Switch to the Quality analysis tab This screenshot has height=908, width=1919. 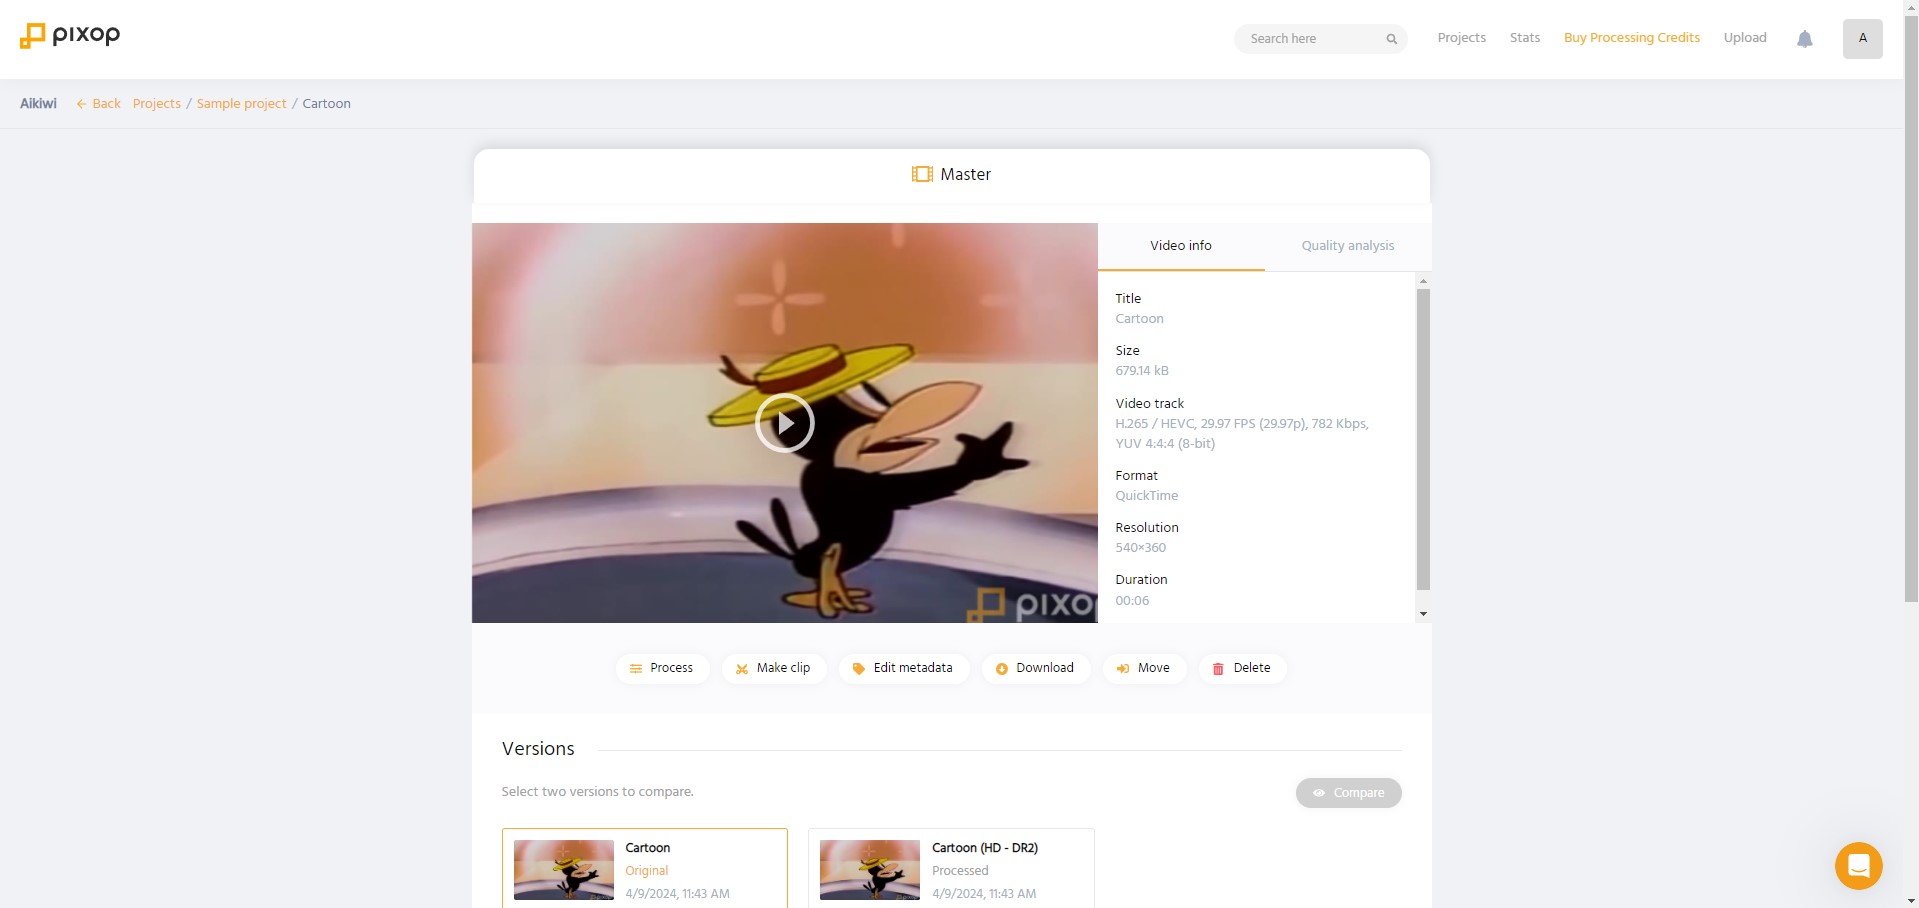coord(1347,246)
